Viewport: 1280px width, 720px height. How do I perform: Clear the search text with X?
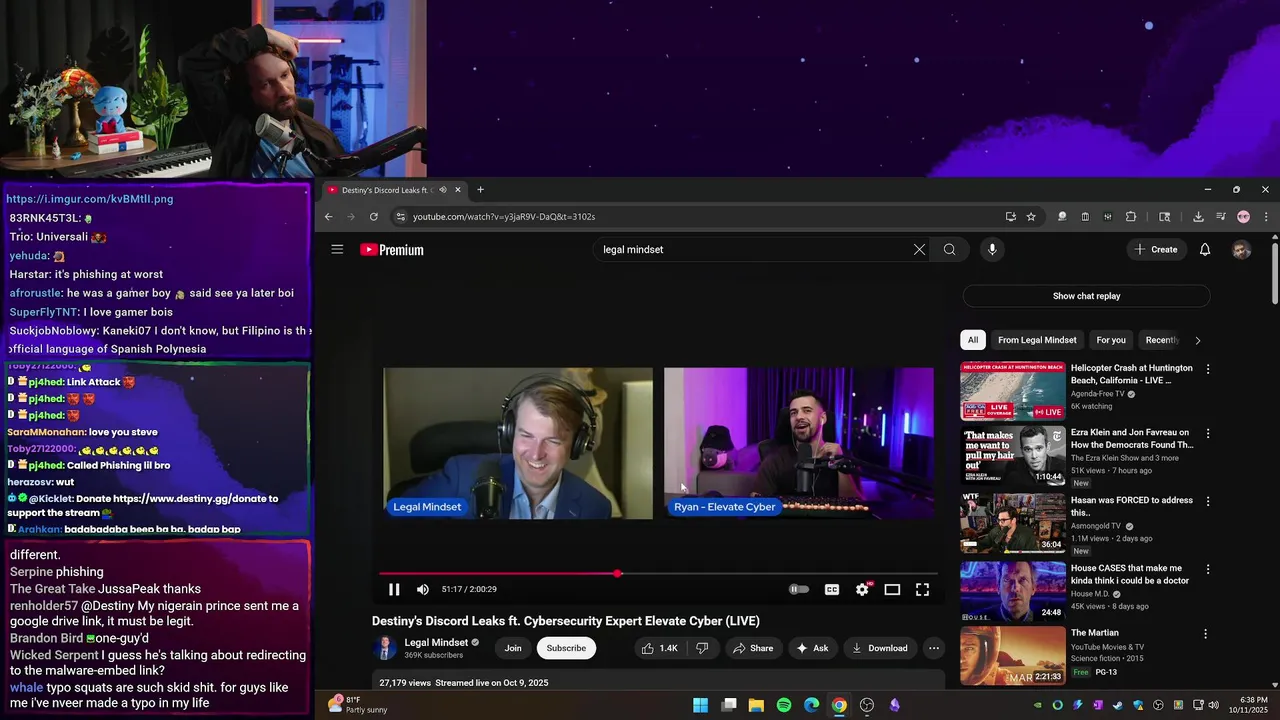pos(919,249)
